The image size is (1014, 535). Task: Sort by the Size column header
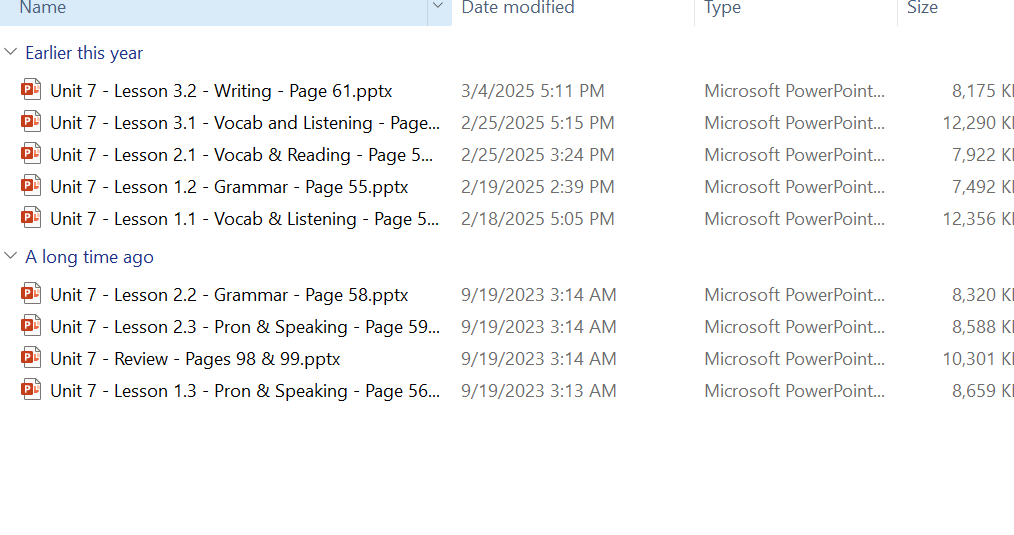(x=922, y=8)
